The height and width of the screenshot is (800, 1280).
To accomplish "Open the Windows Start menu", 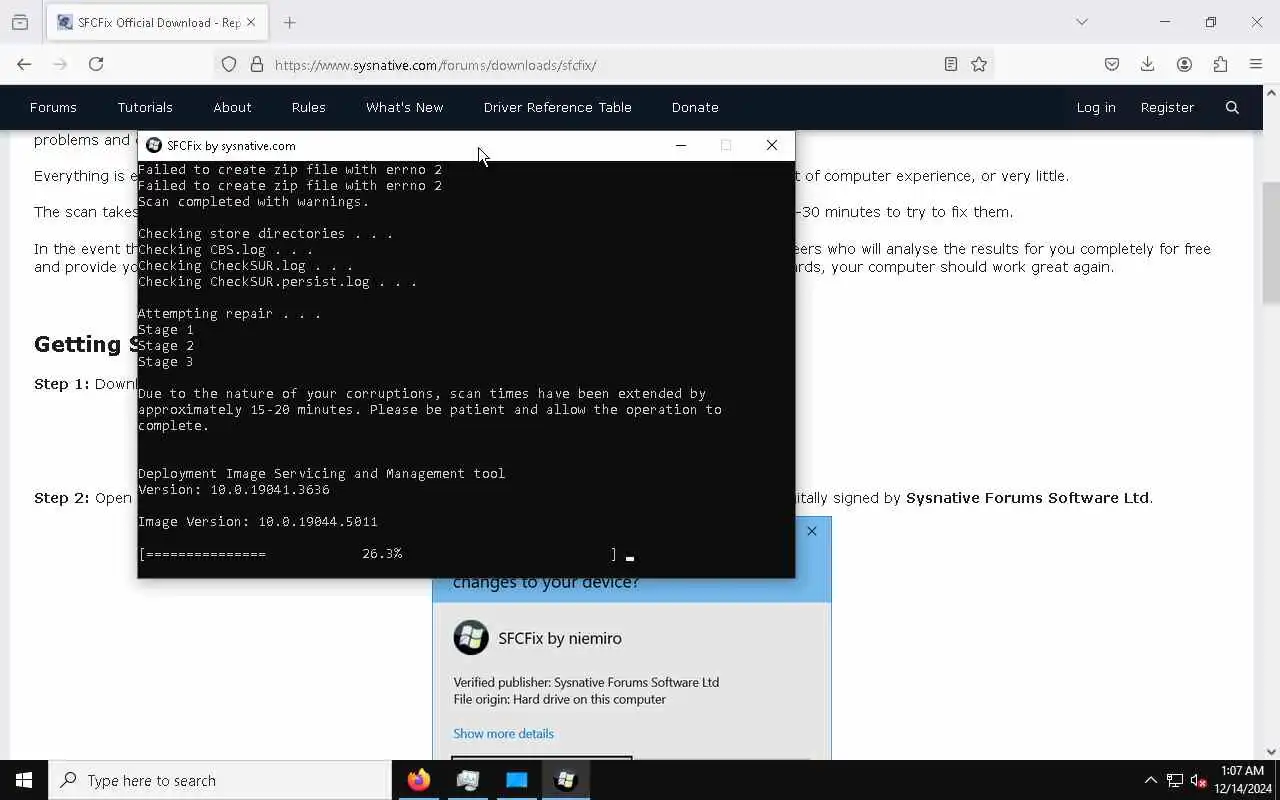I will pos(24,780).
